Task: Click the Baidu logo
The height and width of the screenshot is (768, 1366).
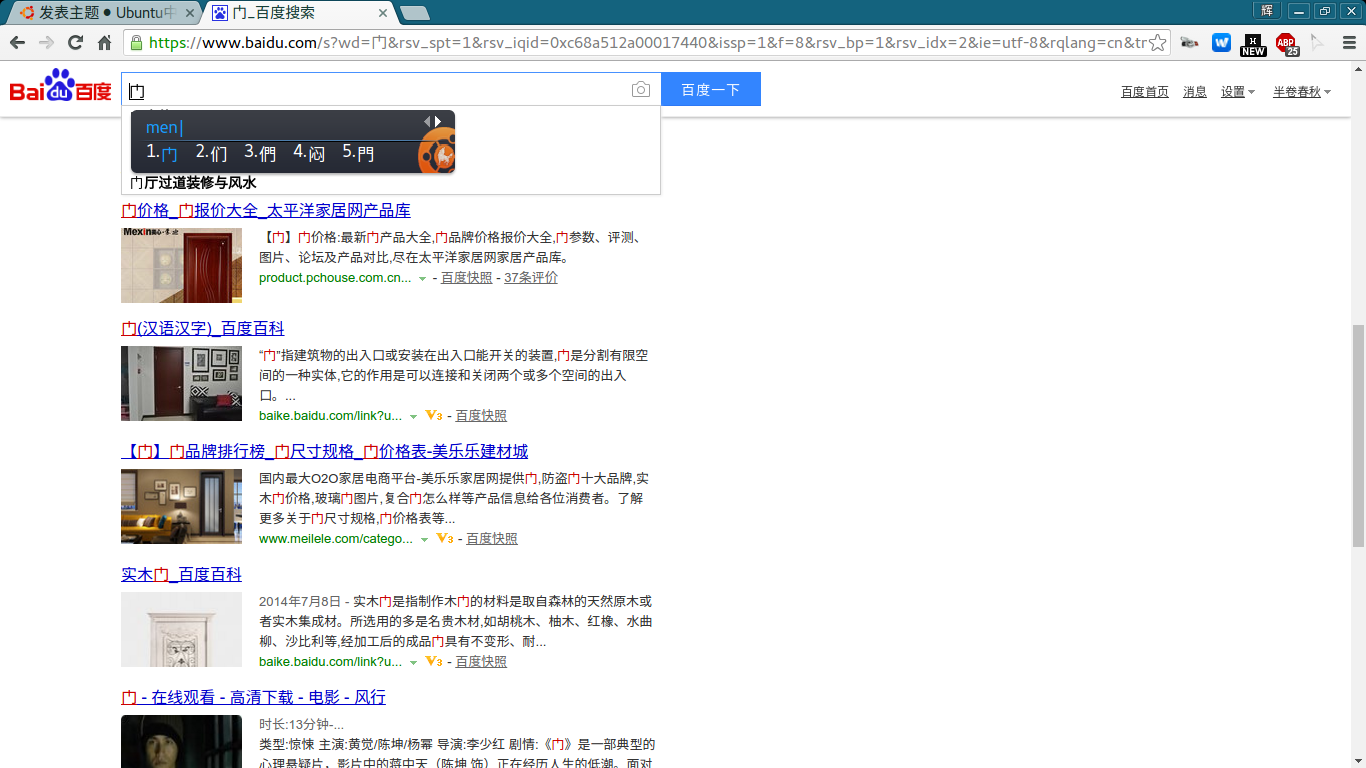Action: pyautogui.click(x=61, y=86)
